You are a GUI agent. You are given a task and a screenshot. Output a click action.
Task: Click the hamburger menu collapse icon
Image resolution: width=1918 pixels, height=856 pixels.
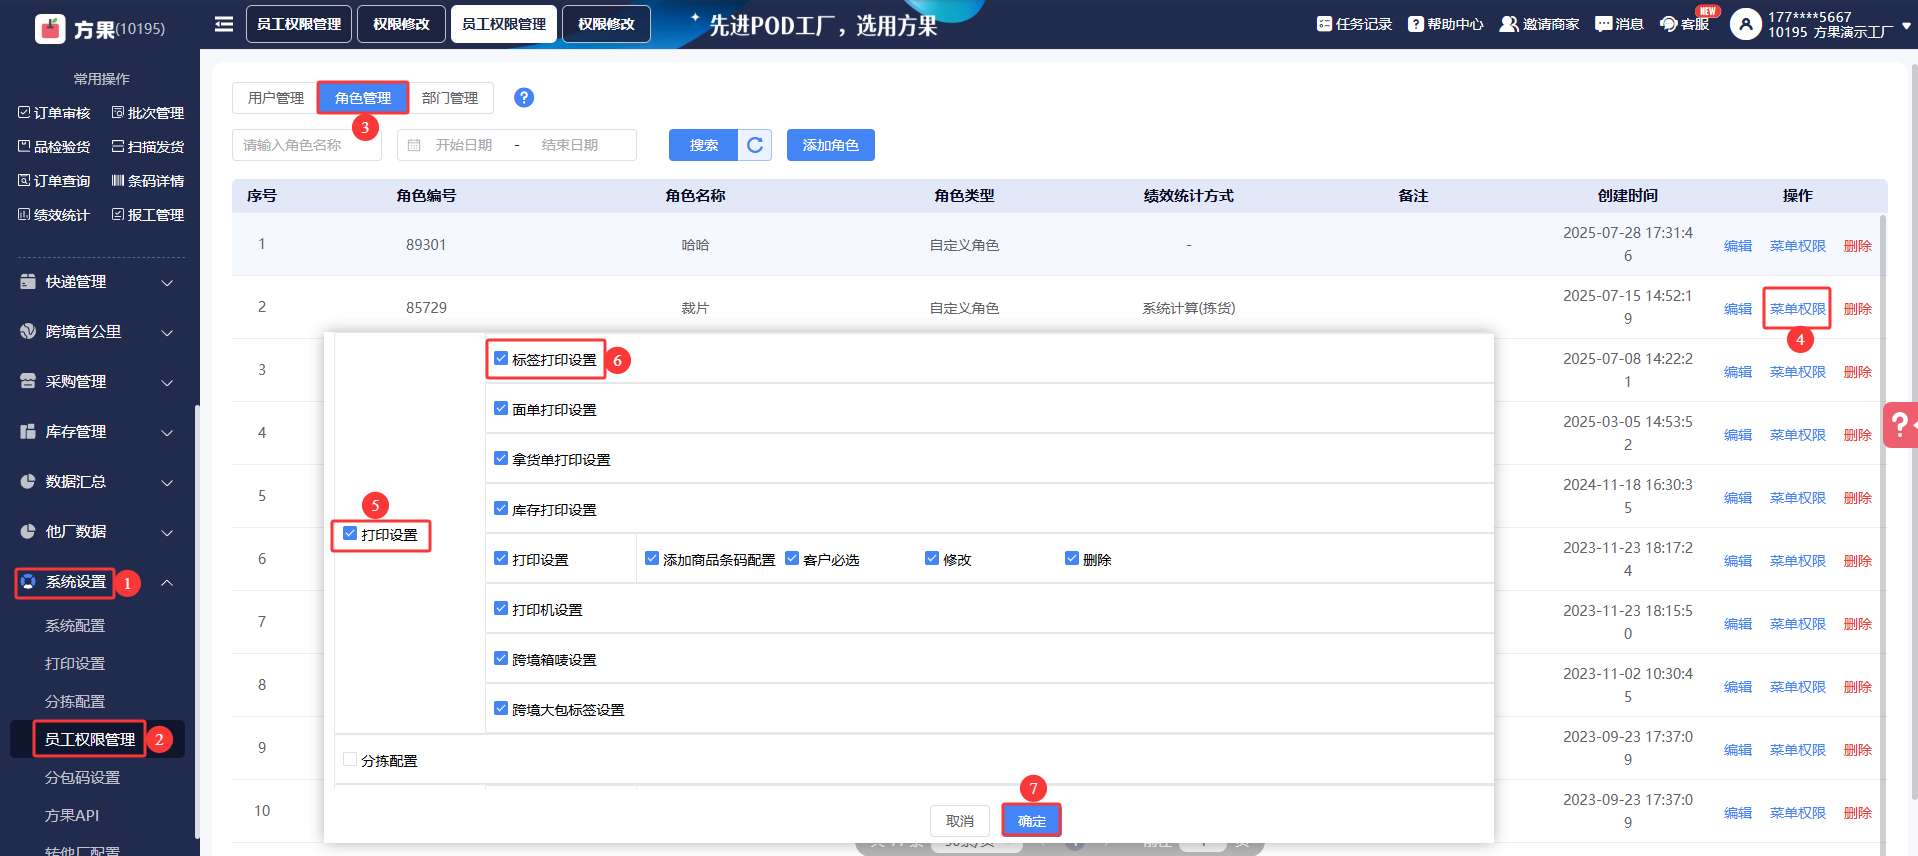[x=224, y=24]
